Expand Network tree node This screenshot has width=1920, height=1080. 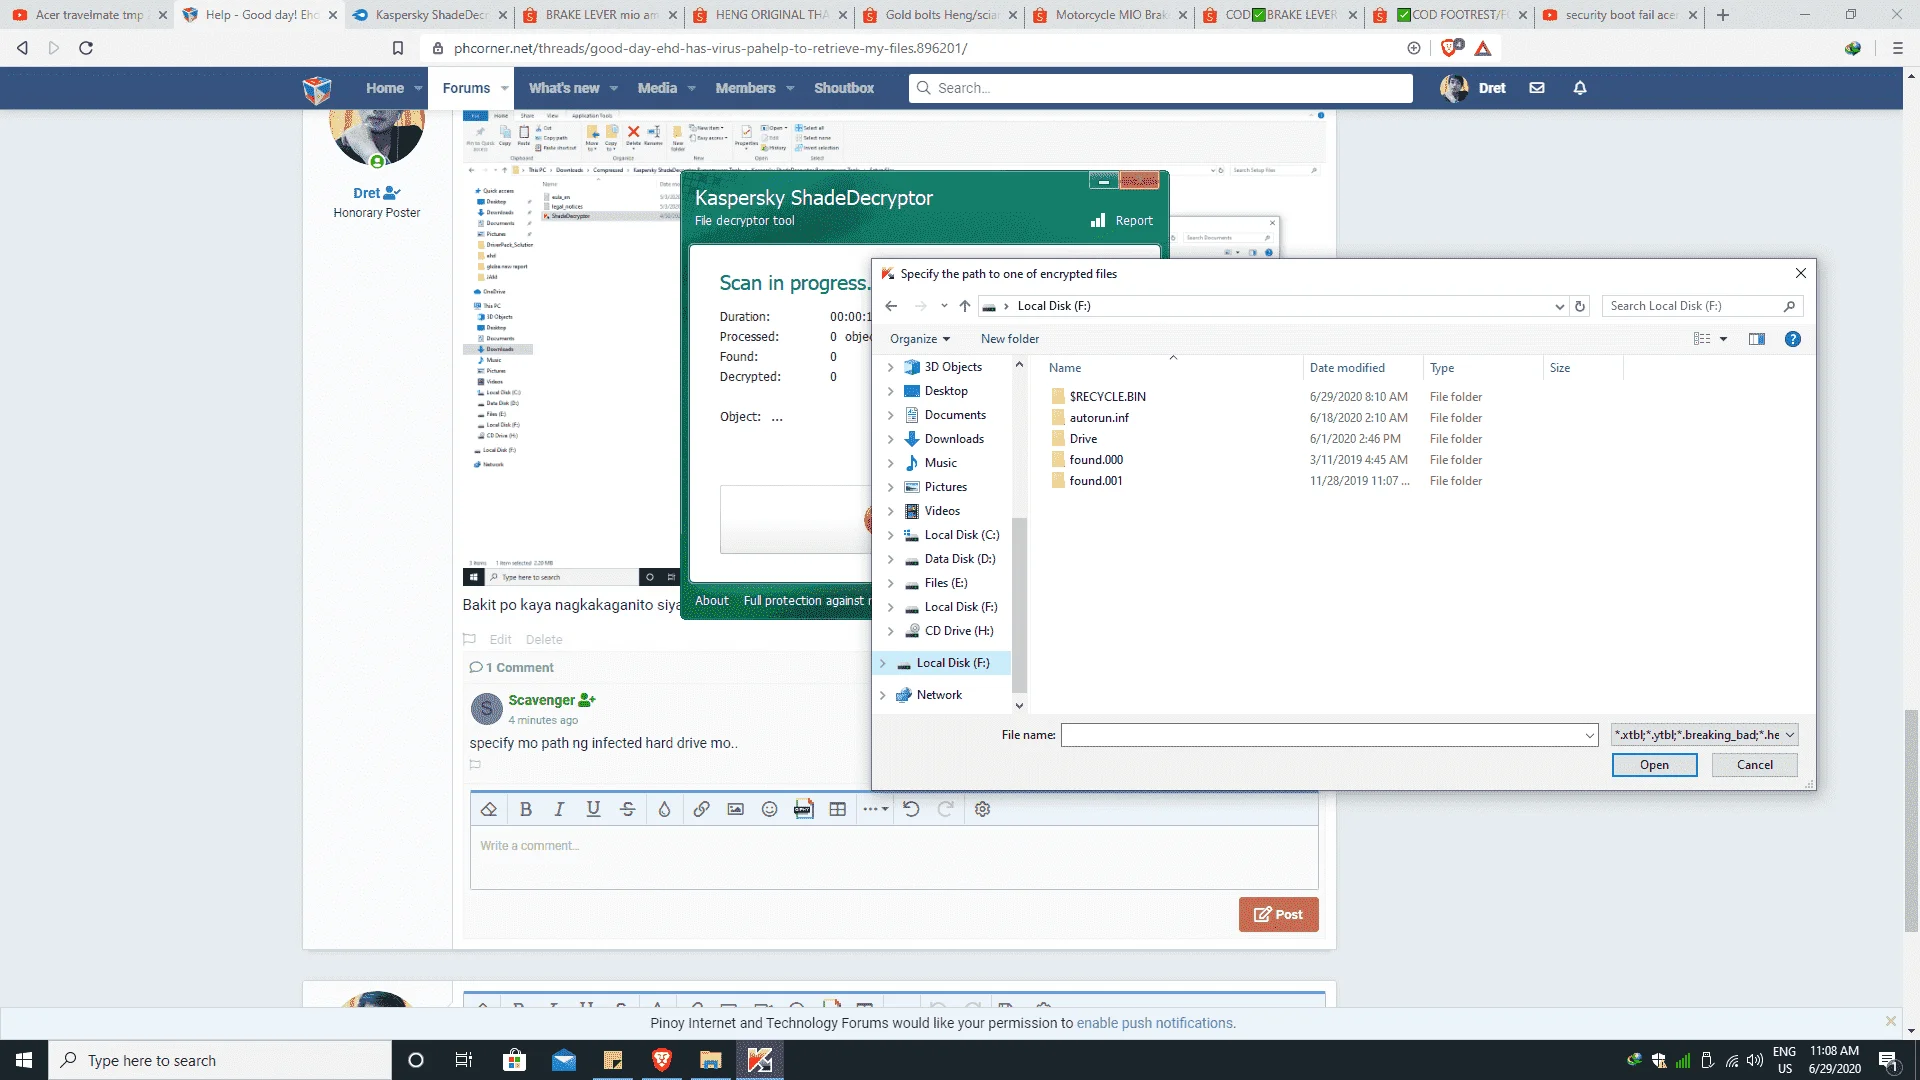tap(882, 695)
